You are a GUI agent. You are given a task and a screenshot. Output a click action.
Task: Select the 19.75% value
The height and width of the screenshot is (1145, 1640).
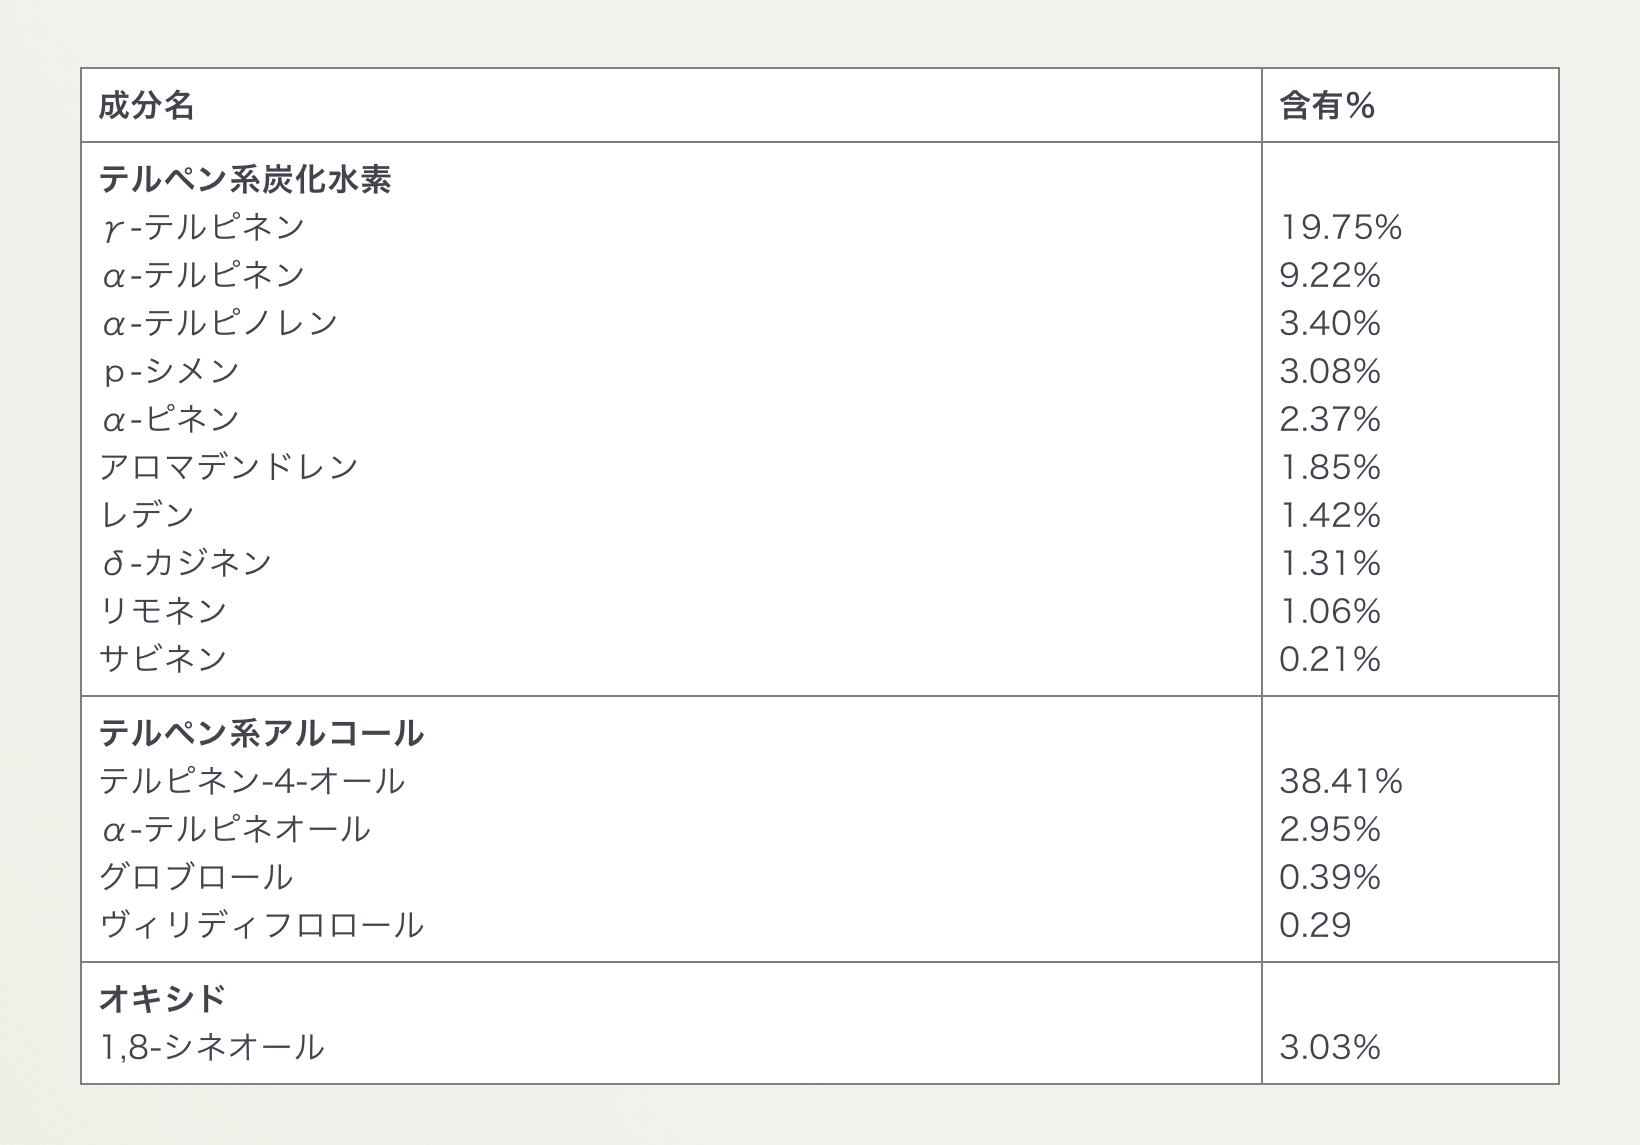tap(1340, 227)
